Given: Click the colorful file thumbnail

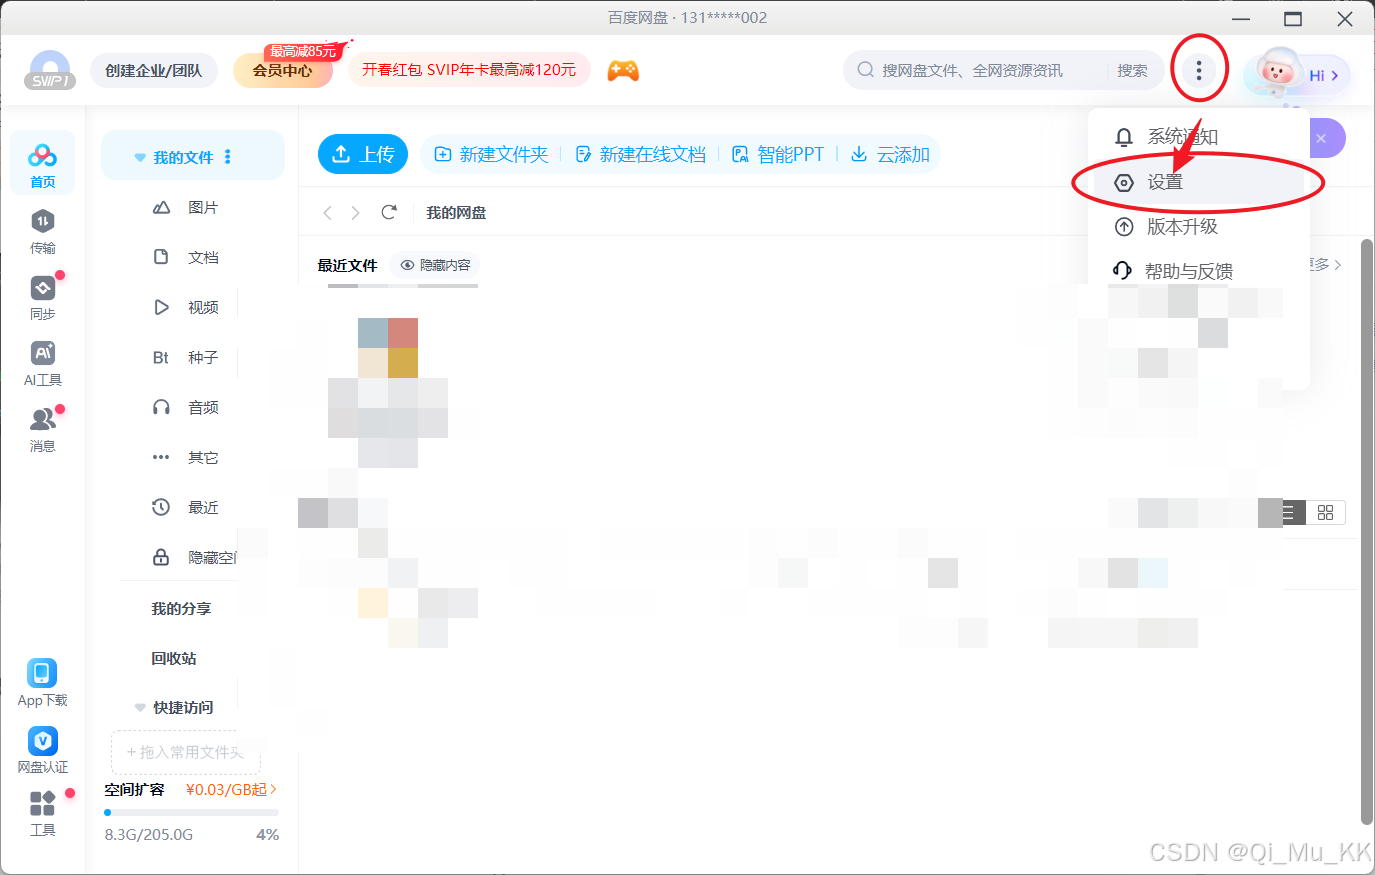Looking at the screenshot, I should [388, 348].
